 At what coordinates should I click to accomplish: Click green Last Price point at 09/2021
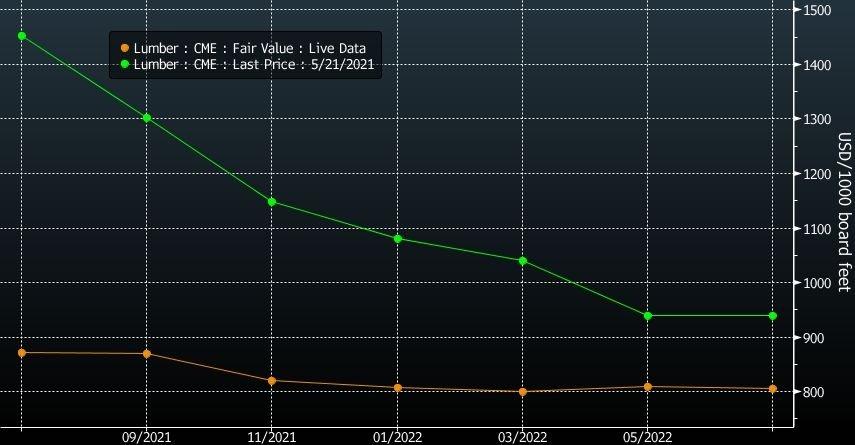147,118
